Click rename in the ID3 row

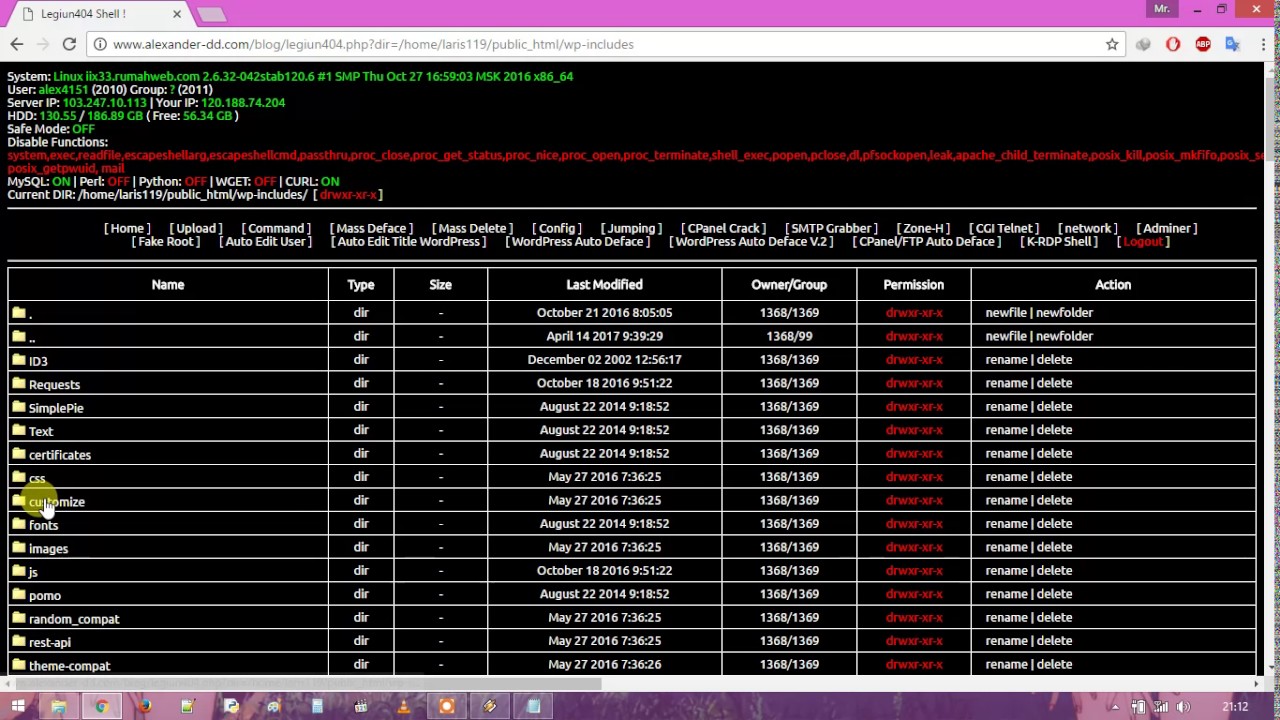tap(1006, 359)
